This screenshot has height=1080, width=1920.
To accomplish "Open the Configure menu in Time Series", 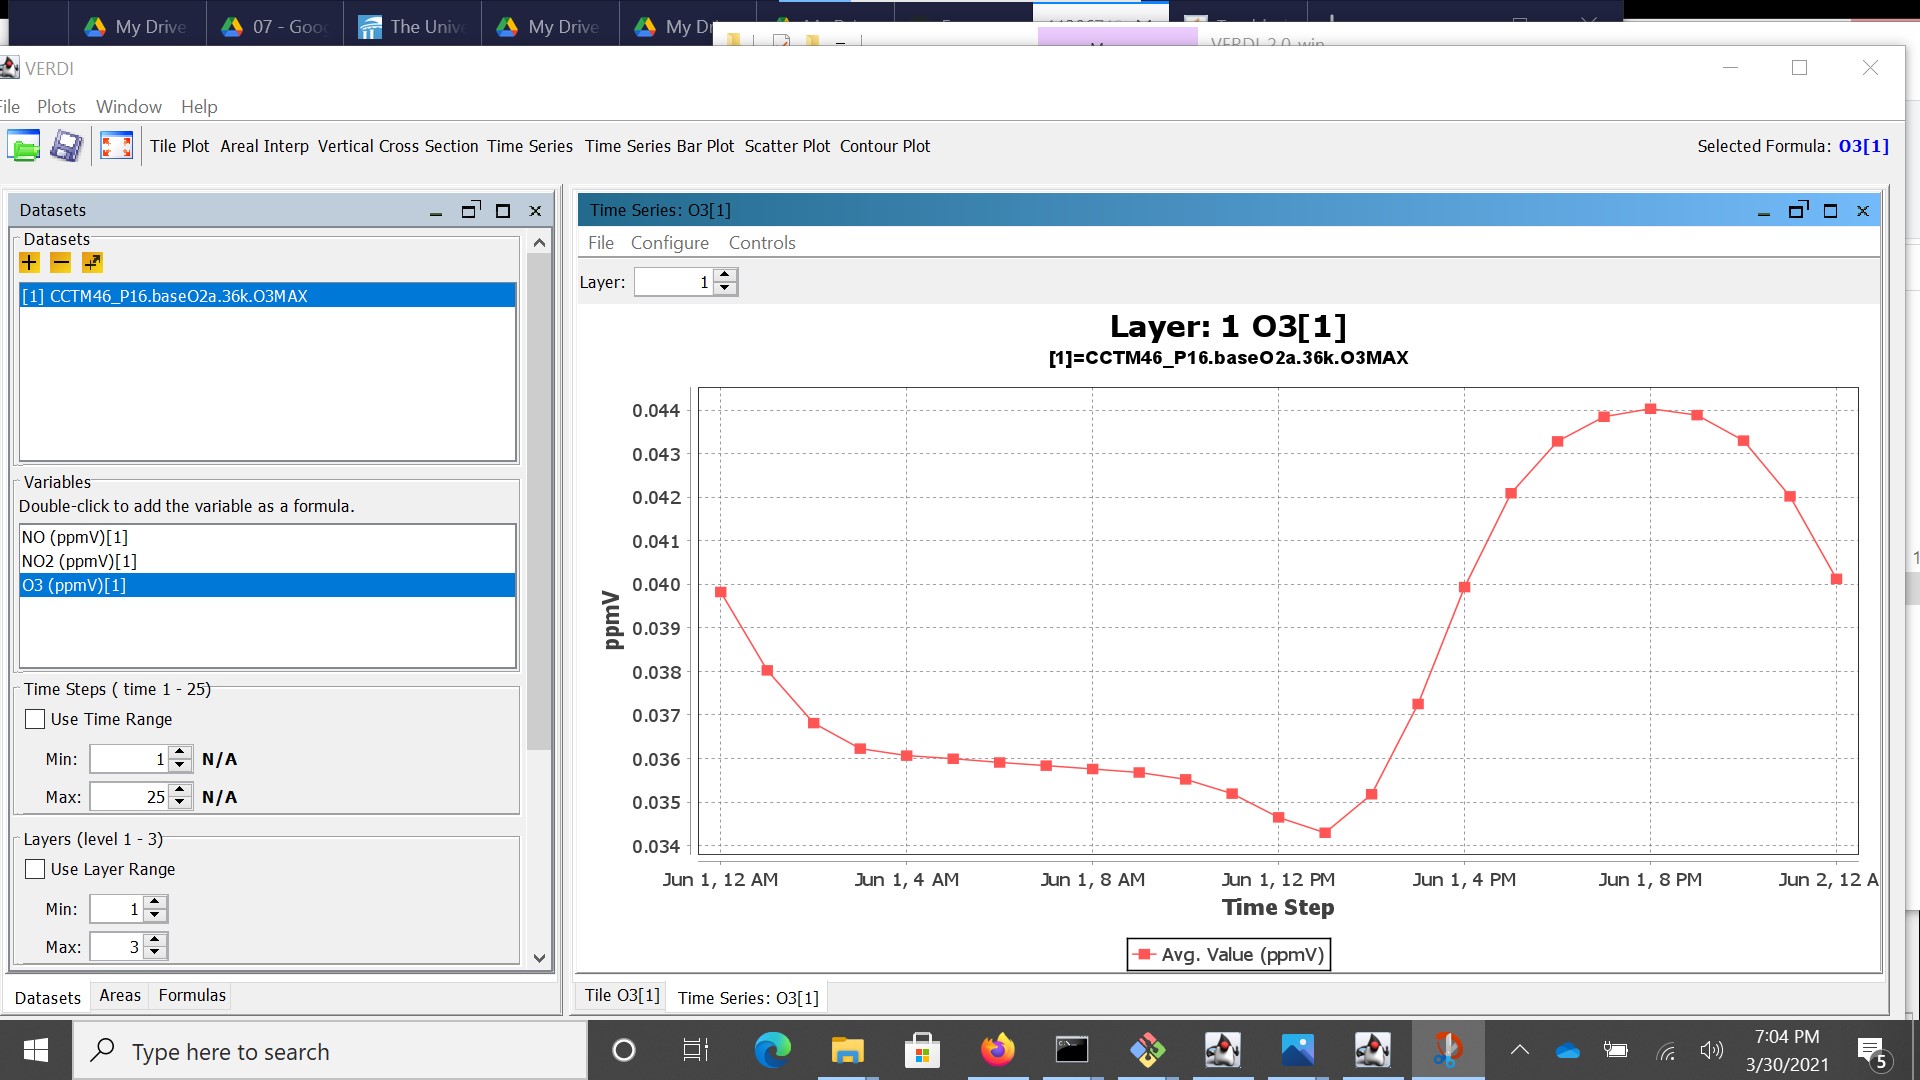I will 669,243.
